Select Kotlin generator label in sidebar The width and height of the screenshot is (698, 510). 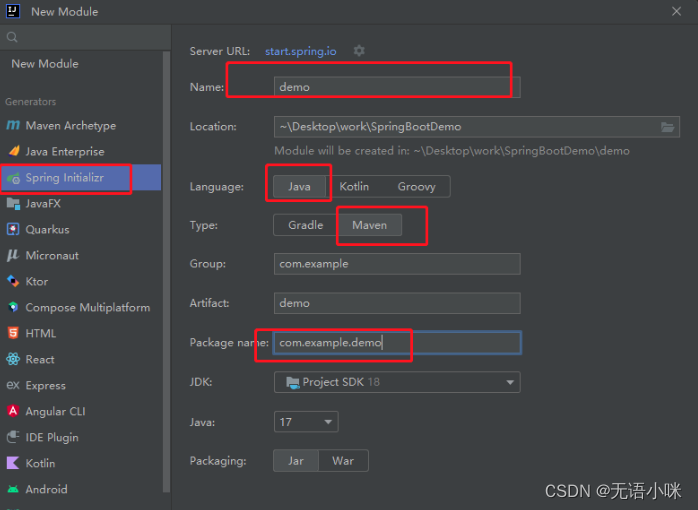click(40, 463)
